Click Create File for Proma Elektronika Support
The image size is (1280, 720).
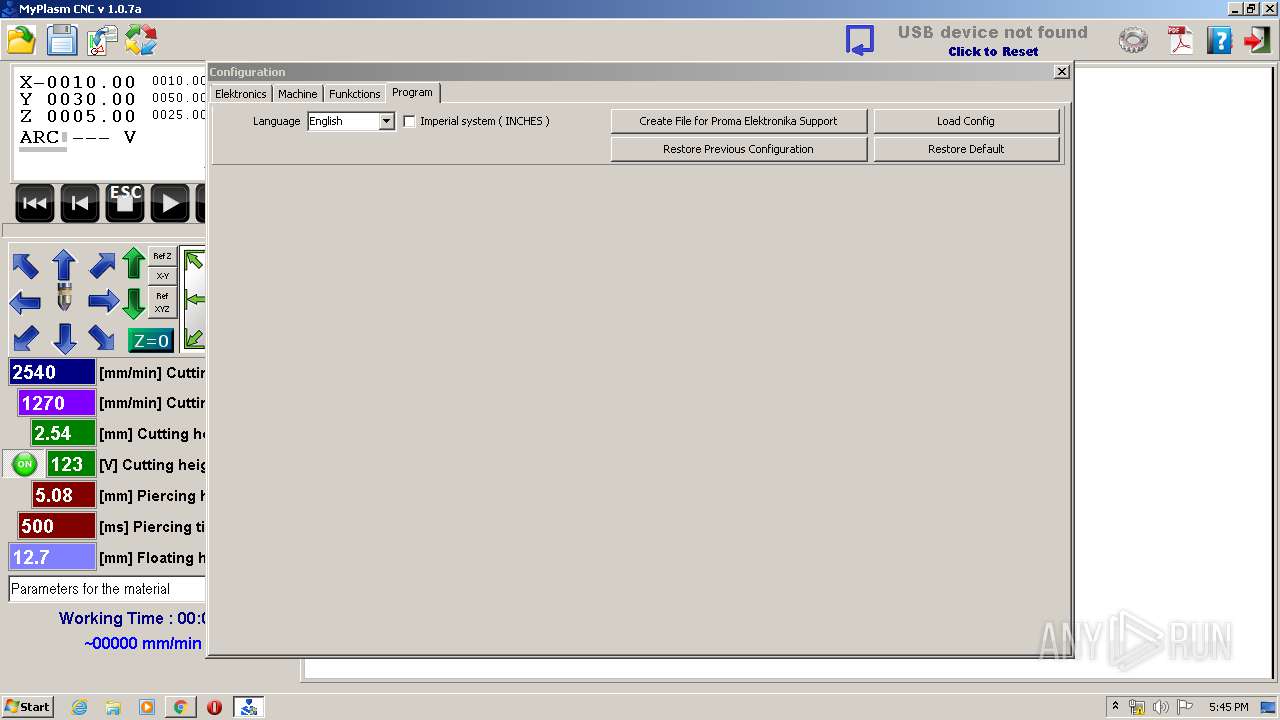738,121
